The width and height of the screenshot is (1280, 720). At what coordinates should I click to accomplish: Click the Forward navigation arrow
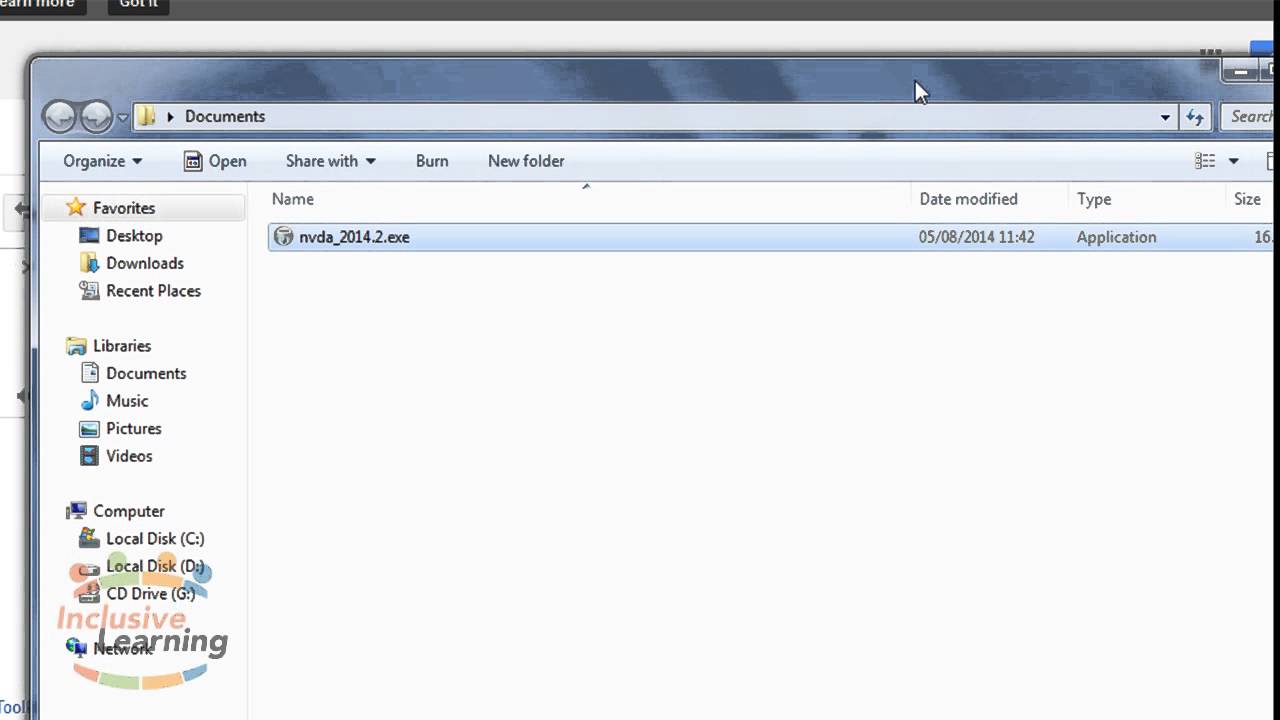(96, 117)
